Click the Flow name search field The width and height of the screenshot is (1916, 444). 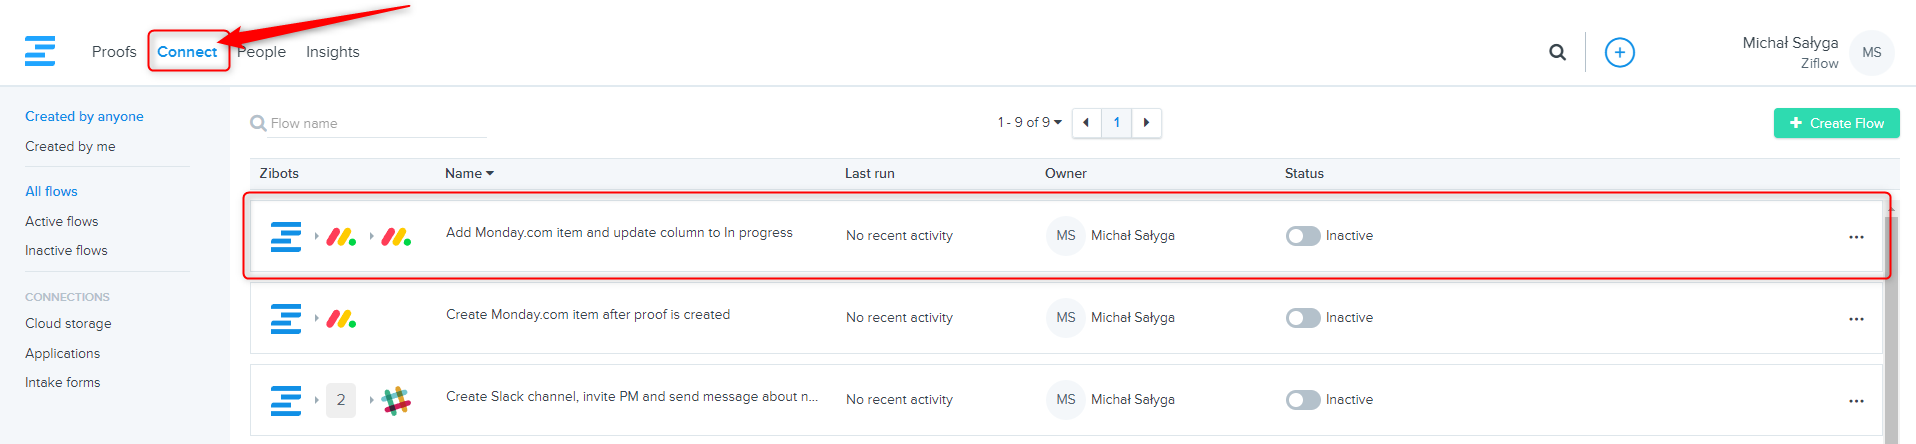pos(375,123)
